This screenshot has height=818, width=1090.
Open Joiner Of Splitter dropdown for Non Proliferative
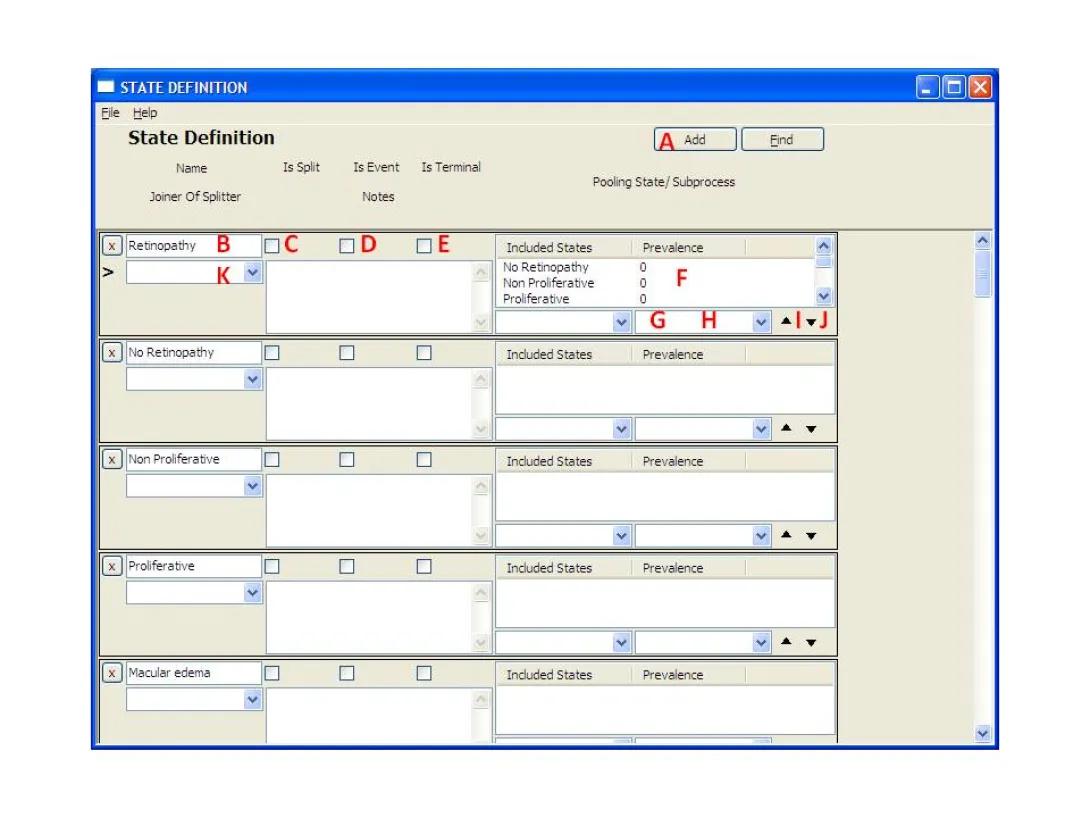click(x=253, y=486)
